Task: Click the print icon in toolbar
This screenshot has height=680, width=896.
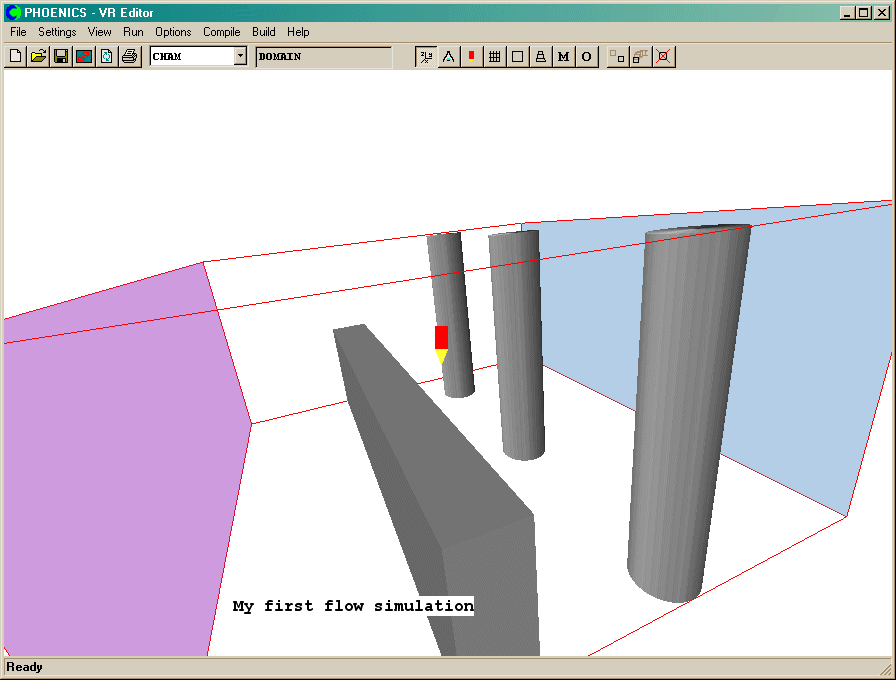Action: [x=129, y=57]
